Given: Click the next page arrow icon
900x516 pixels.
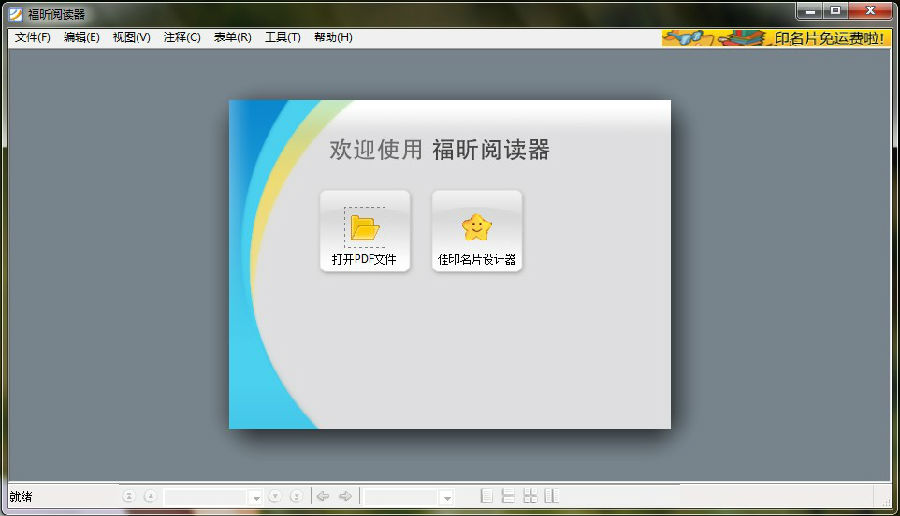Looking at the screenshot, I should pyautogui.click(x=275, y=496).
